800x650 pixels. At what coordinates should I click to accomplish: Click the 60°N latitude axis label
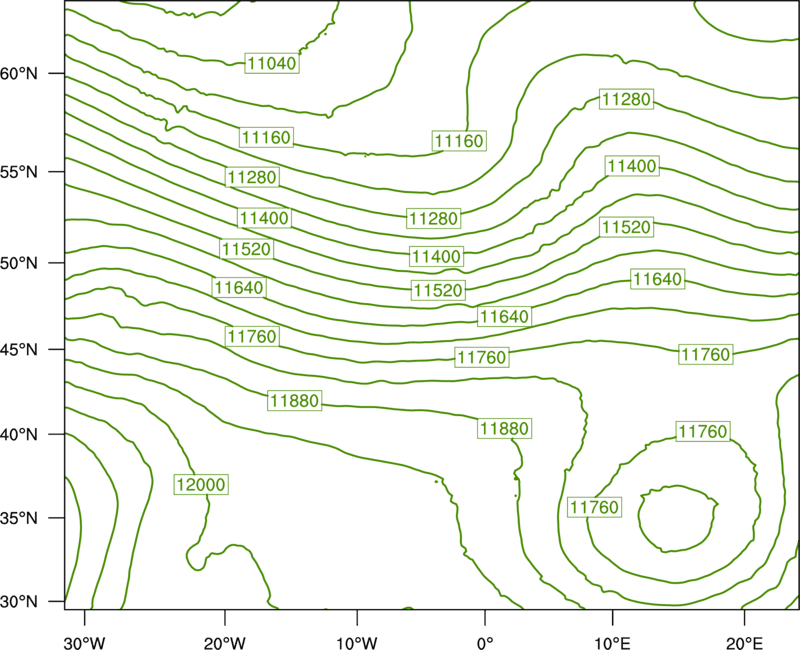[19, 73]
